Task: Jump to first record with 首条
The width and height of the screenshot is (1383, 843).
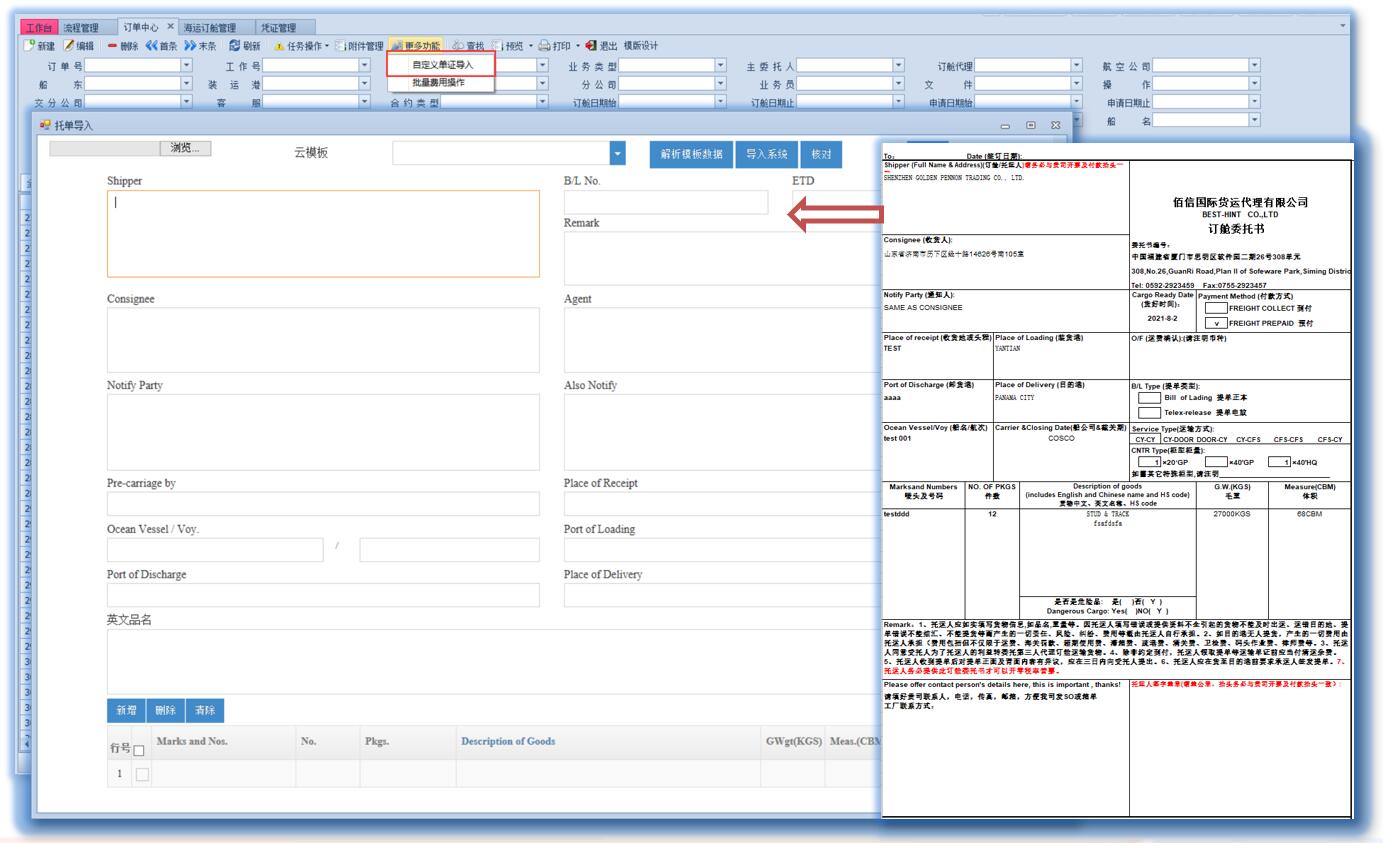Action: (152, 46)
